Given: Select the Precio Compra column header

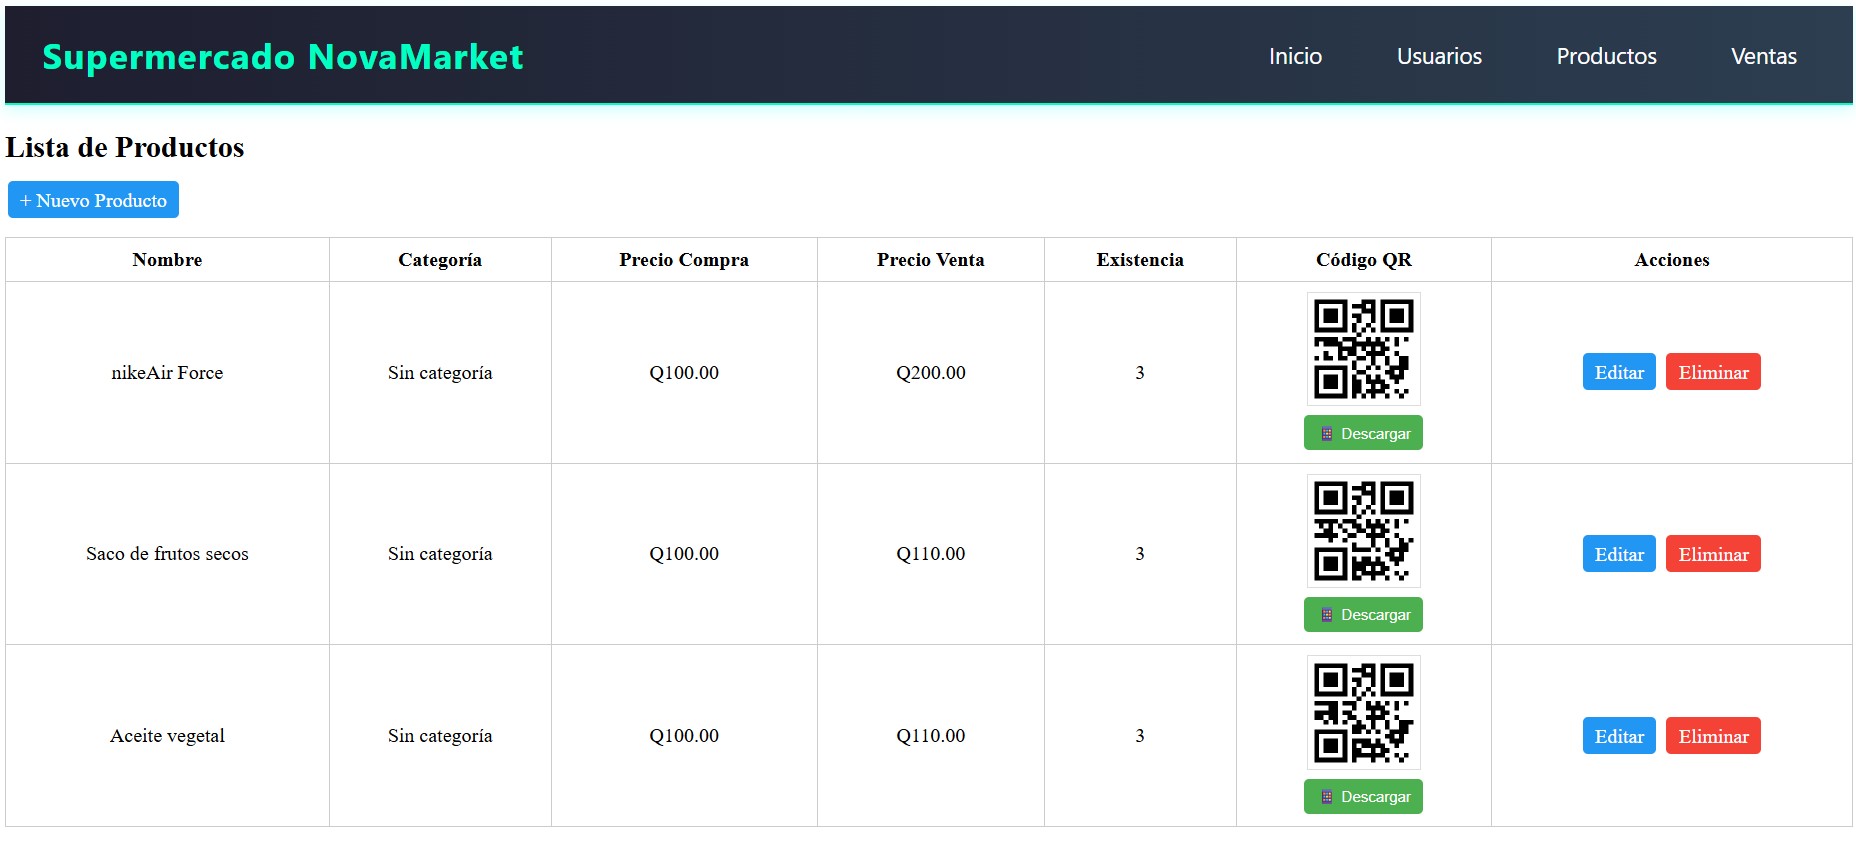Looking at the screenshot, I should coord(684,260).
